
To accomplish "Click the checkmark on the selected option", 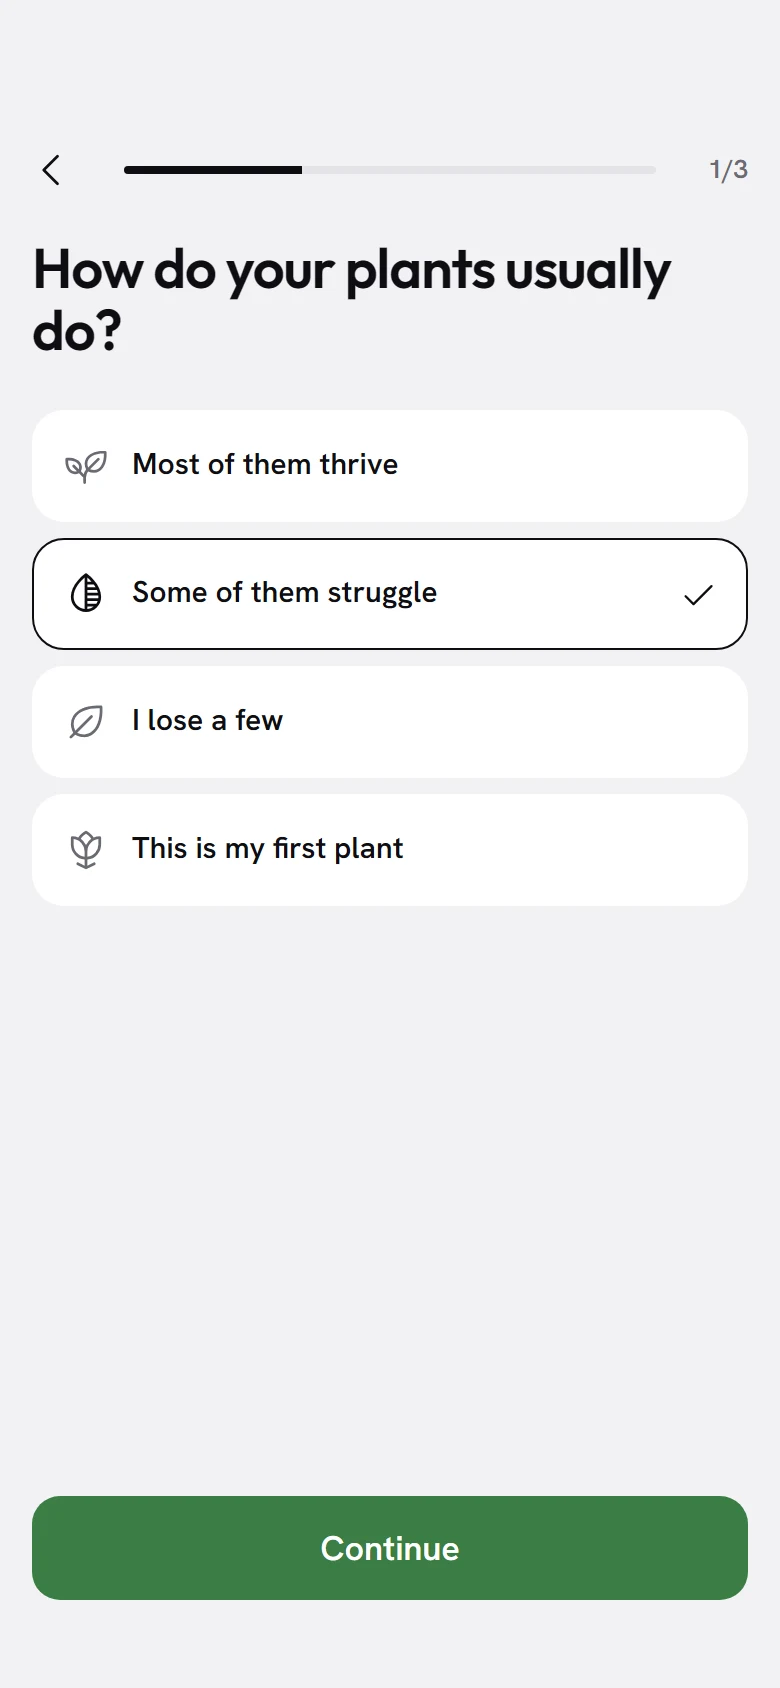I will click(x=698, y=595).
